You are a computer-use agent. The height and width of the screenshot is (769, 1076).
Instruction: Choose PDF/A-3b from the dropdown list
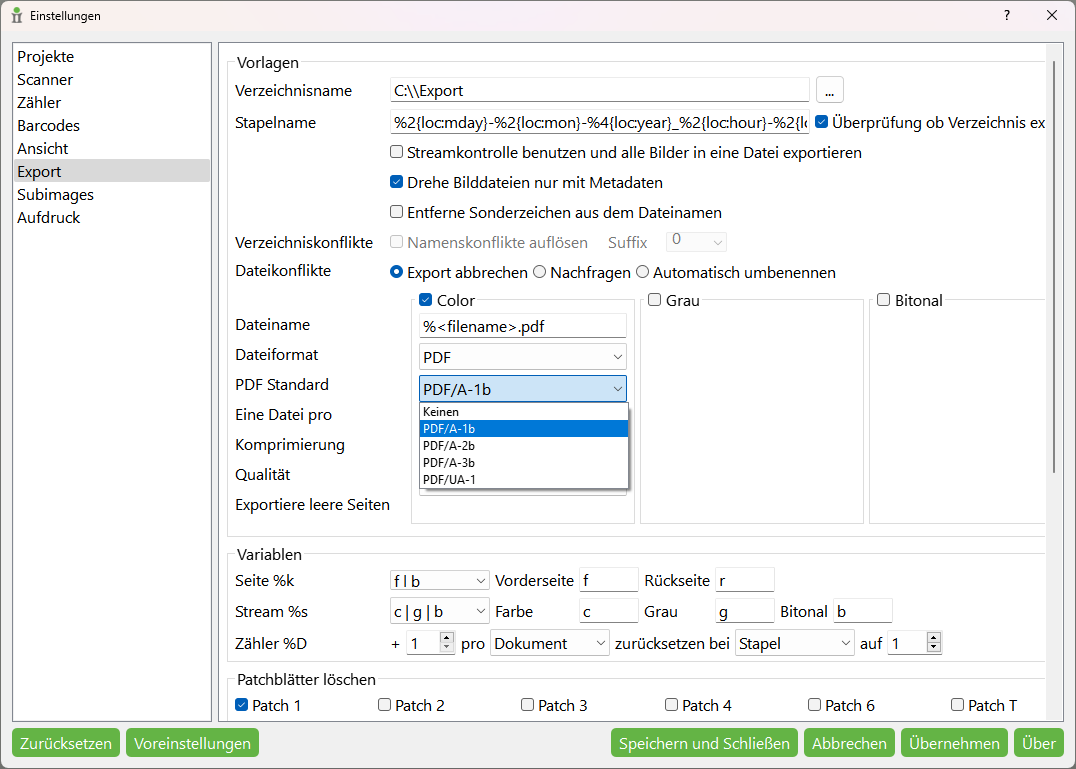tap(524, 462)
